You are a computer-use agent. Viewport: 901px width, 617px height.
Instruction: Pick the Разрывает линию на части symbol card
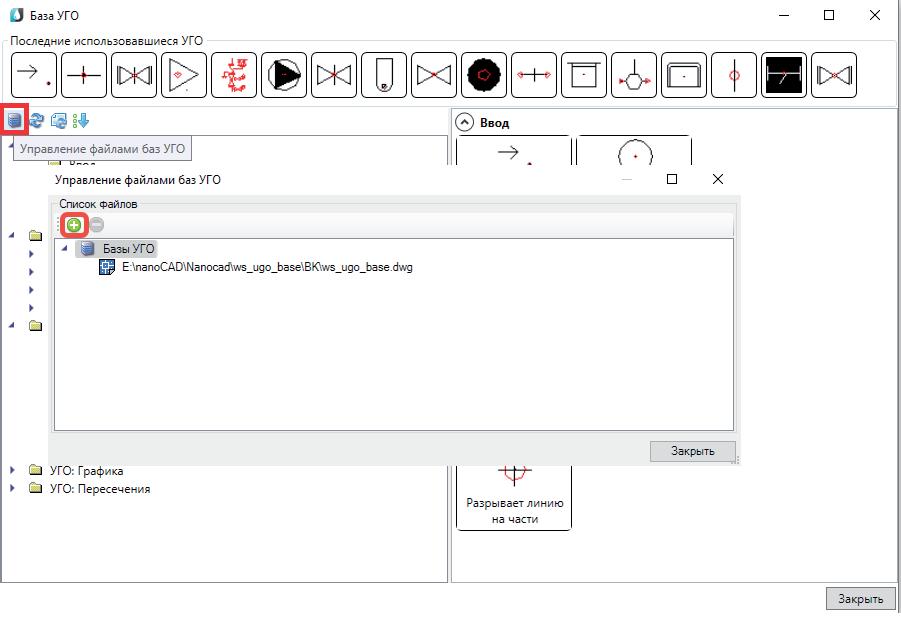514,498
